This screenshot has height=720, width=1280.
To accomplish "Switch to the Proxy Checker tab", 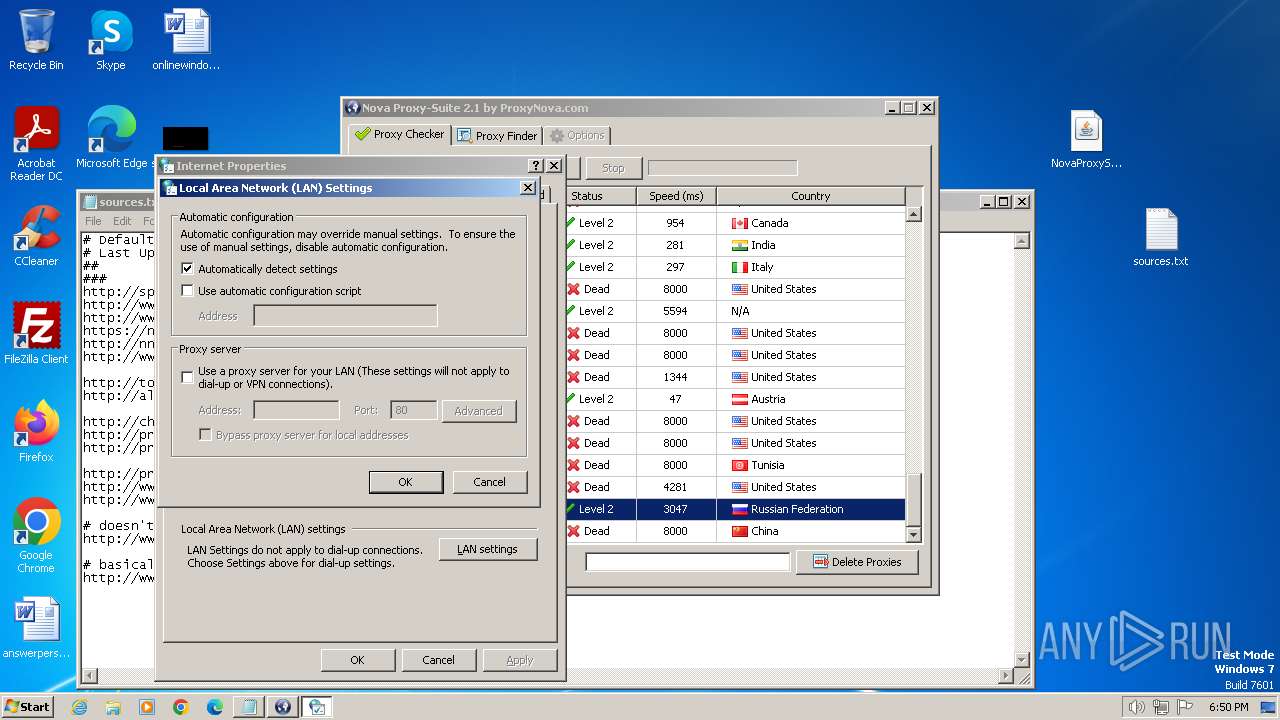I will [x=399, y=134].
